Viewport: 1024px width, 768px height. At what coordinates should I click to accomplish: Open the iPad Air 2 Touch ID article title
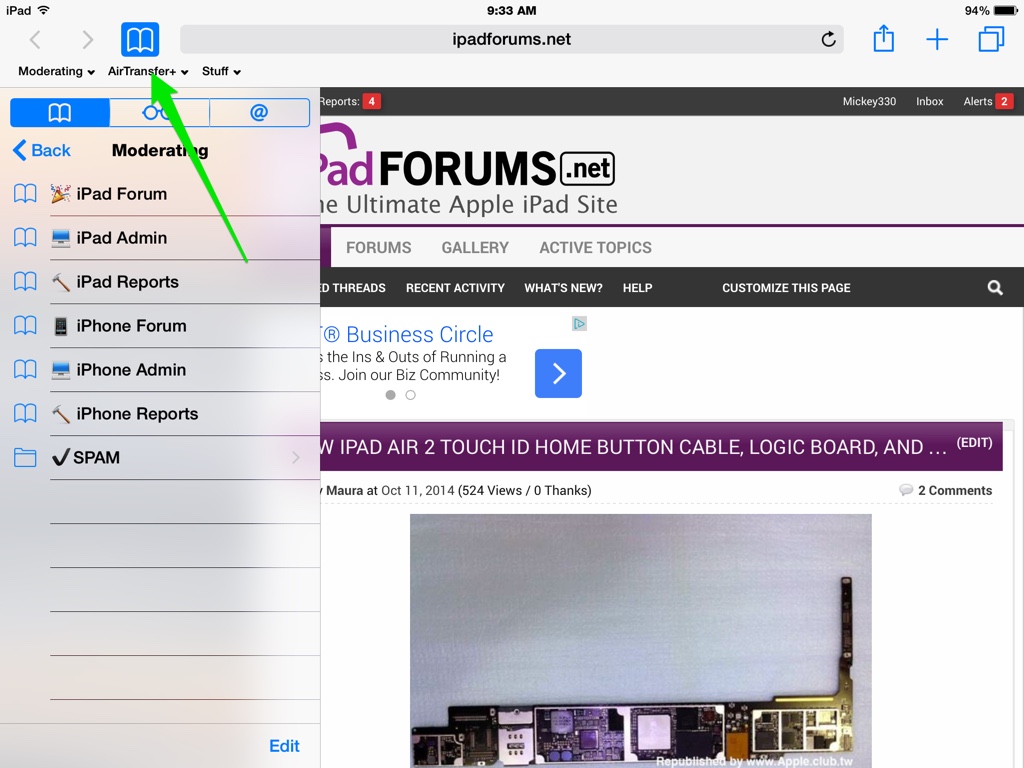633,447
